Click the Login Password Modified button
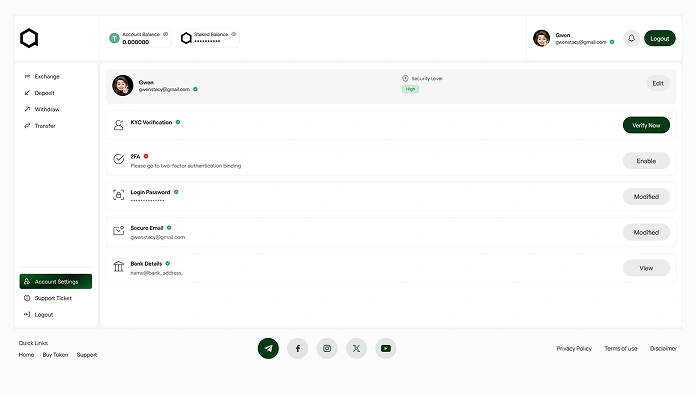 click(646, 196)
